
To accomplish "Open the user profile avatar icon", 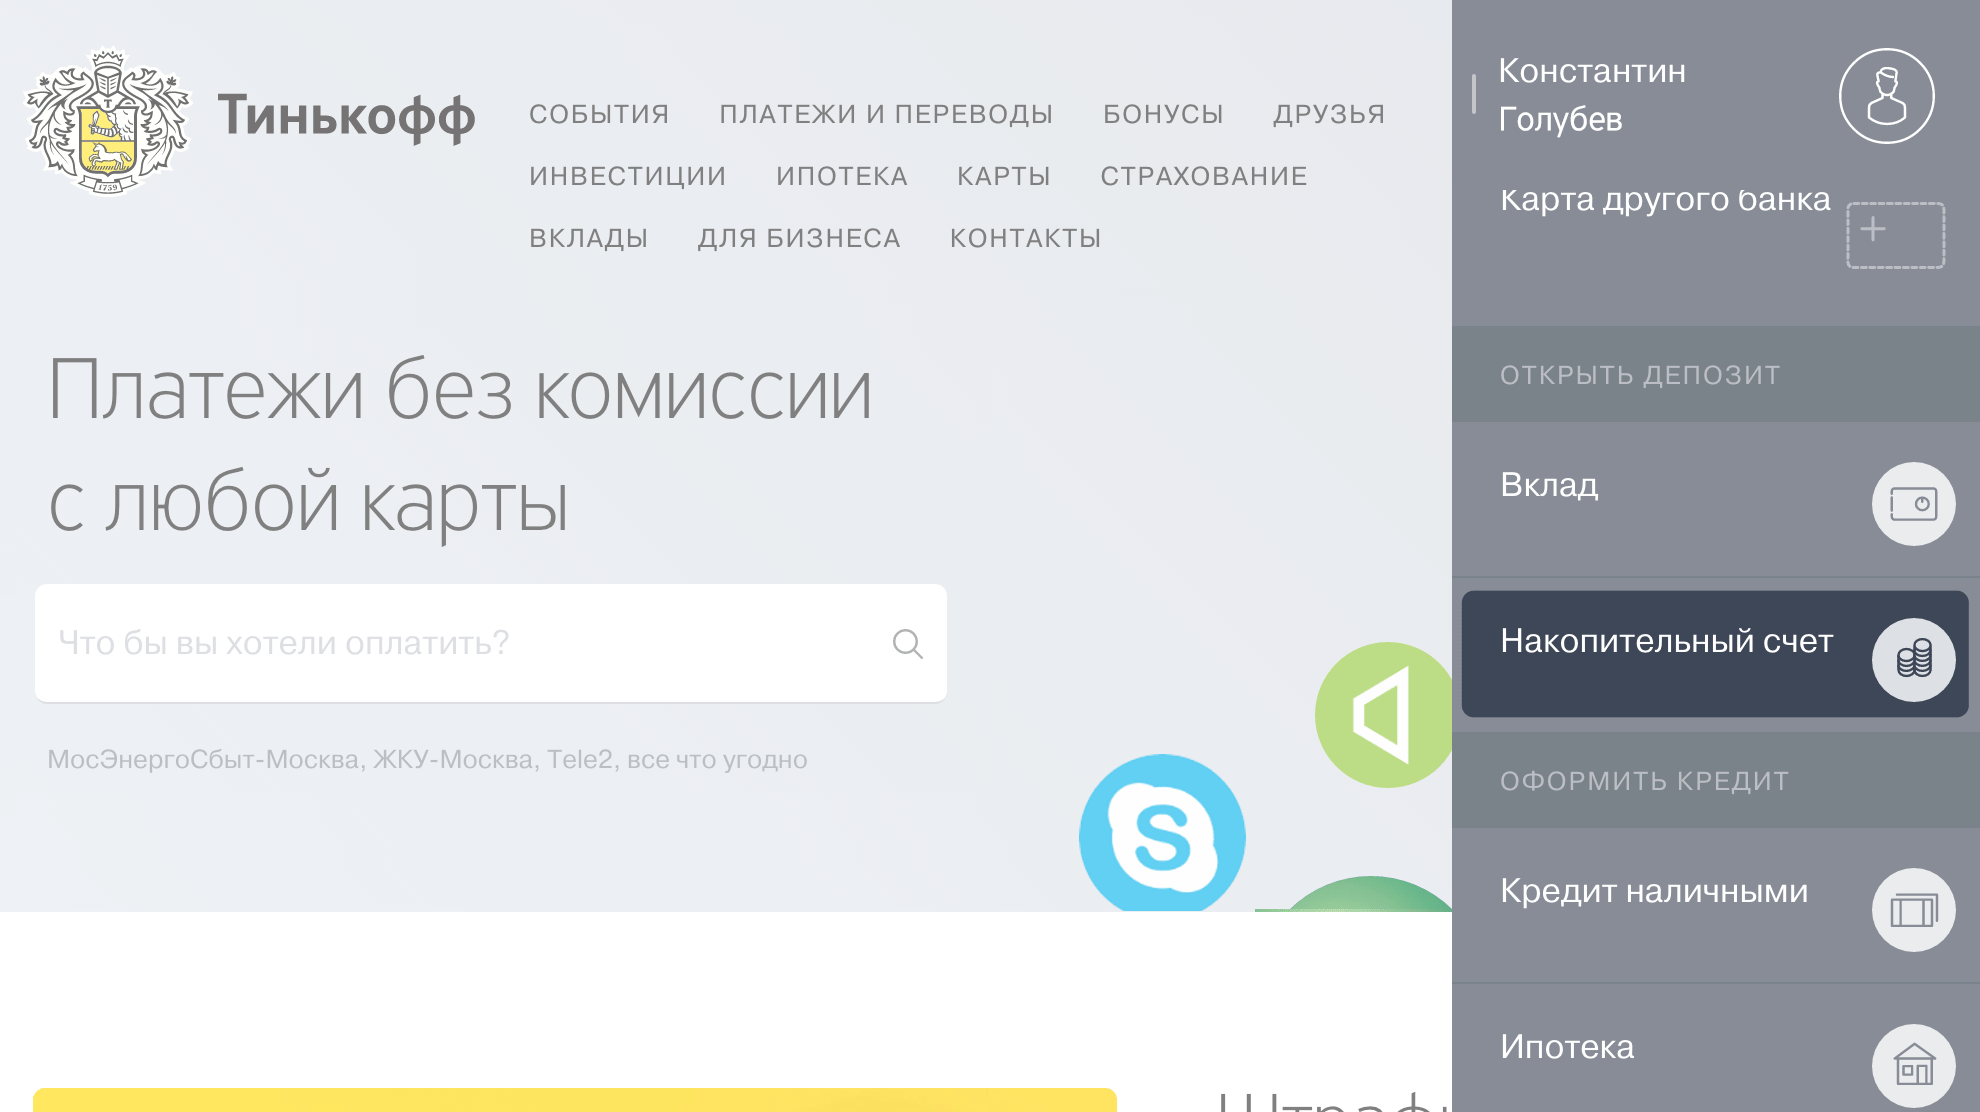I will coord(1887,96).
